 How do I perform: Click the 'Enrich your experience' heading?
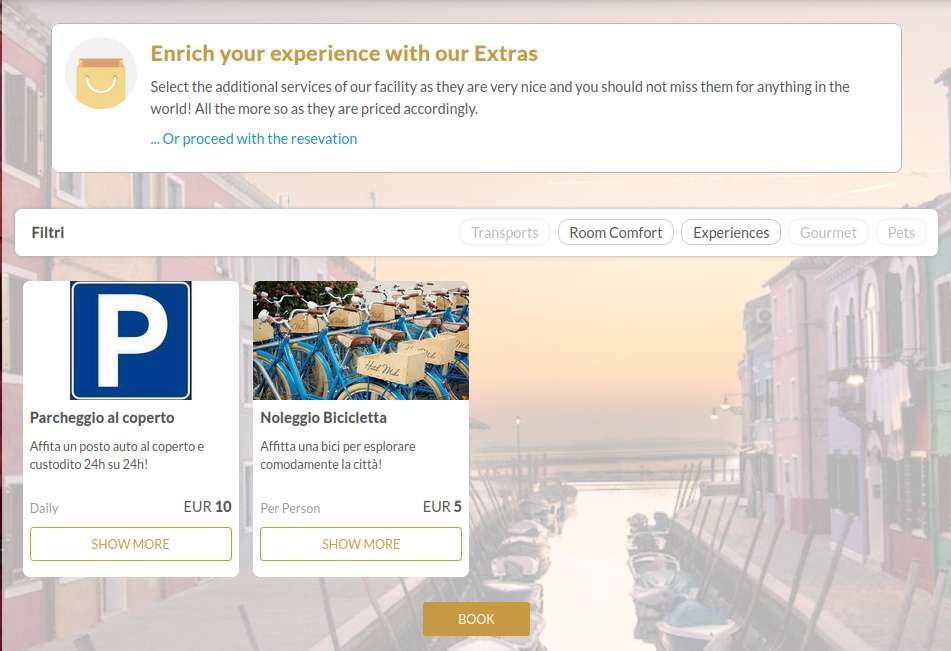point(344,53)
